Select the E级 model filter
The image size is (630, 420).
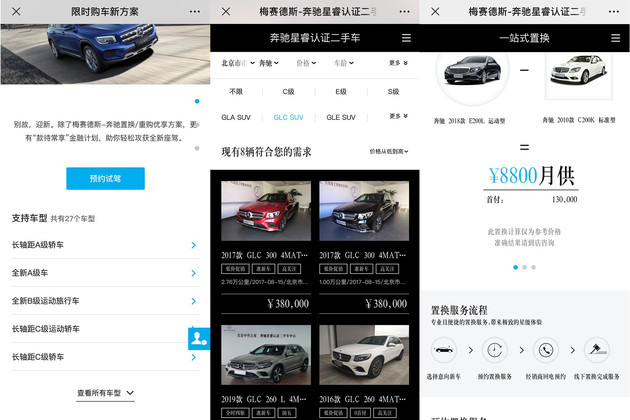341,92
